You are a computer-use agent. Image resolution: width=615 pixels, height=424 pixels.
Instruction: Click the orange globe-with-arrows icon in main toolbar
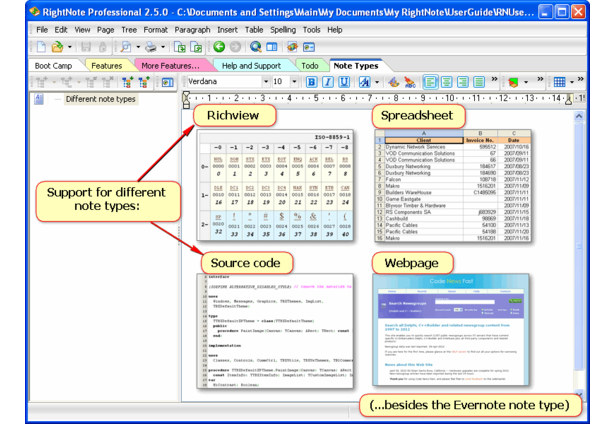click(292, 47)
